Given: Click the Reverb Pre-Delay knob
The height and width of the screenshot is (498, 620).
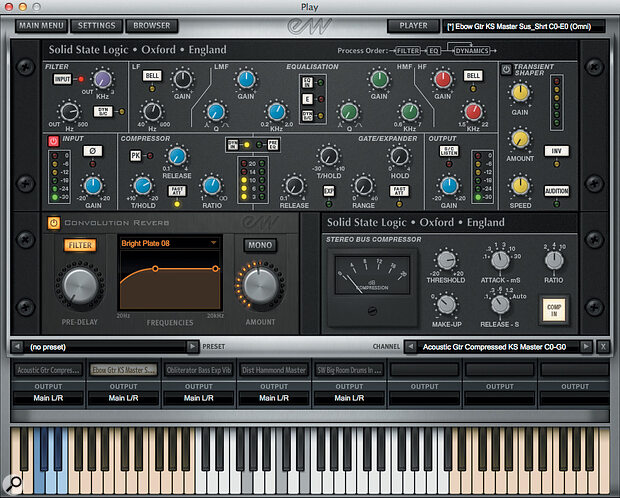Looking at the screenshot, I should [x=80, y=285].
